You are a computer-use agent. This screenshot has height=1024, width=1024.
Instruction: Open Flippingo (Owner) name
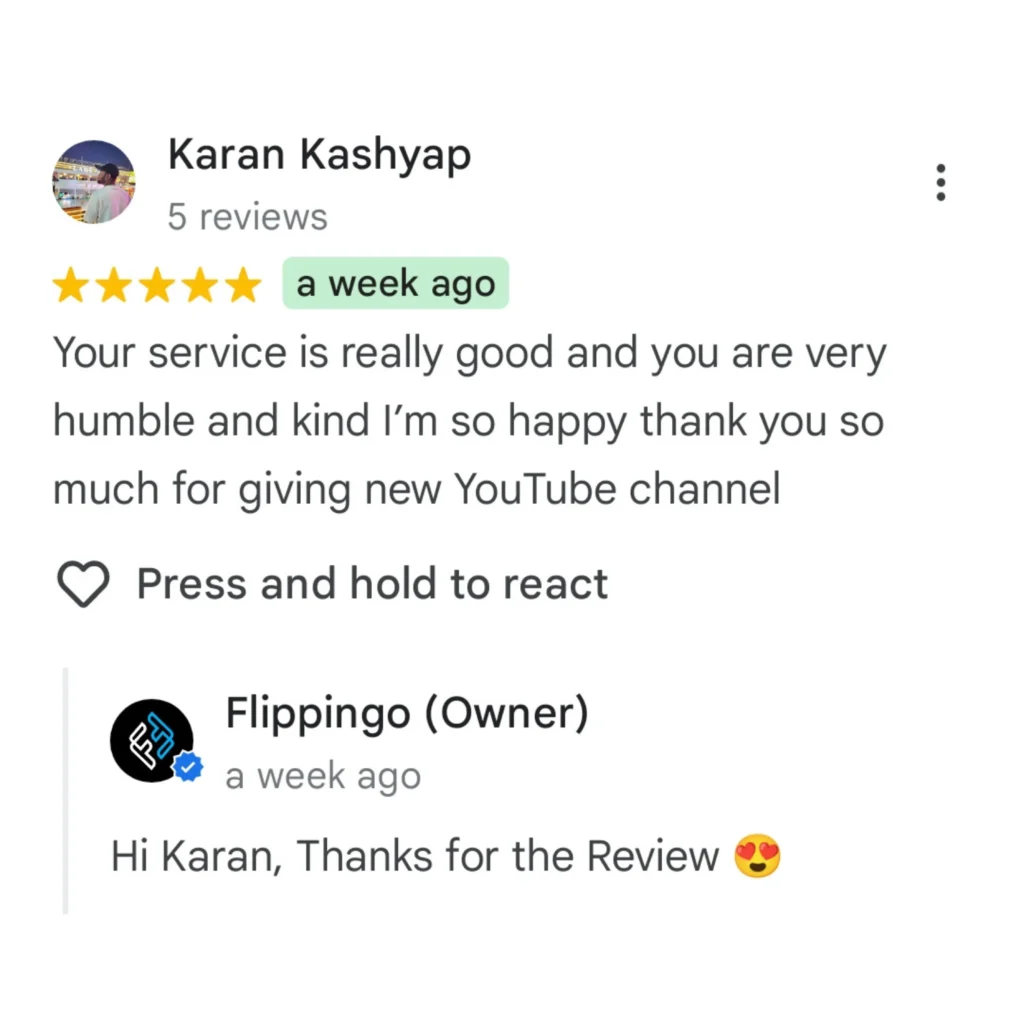tap(406, 713)
